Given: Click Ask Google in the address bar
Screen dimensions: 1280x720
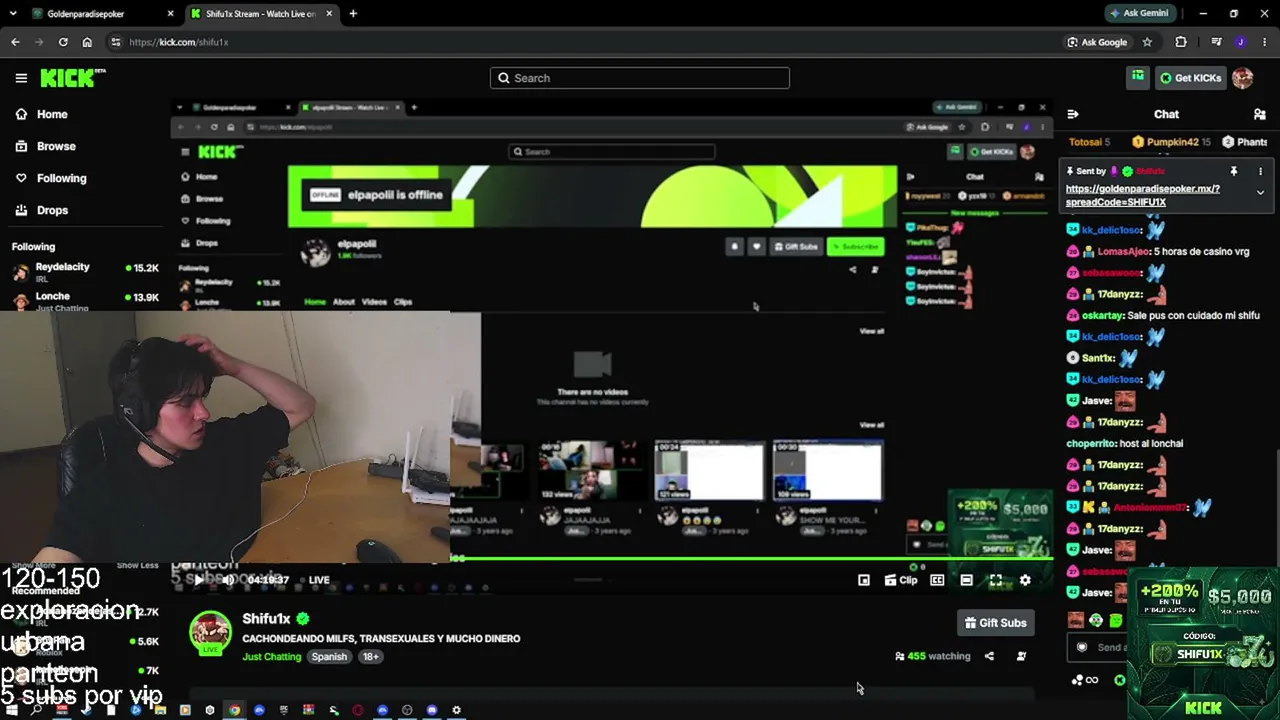Looking at the screenshot, I should [1098, 42].
